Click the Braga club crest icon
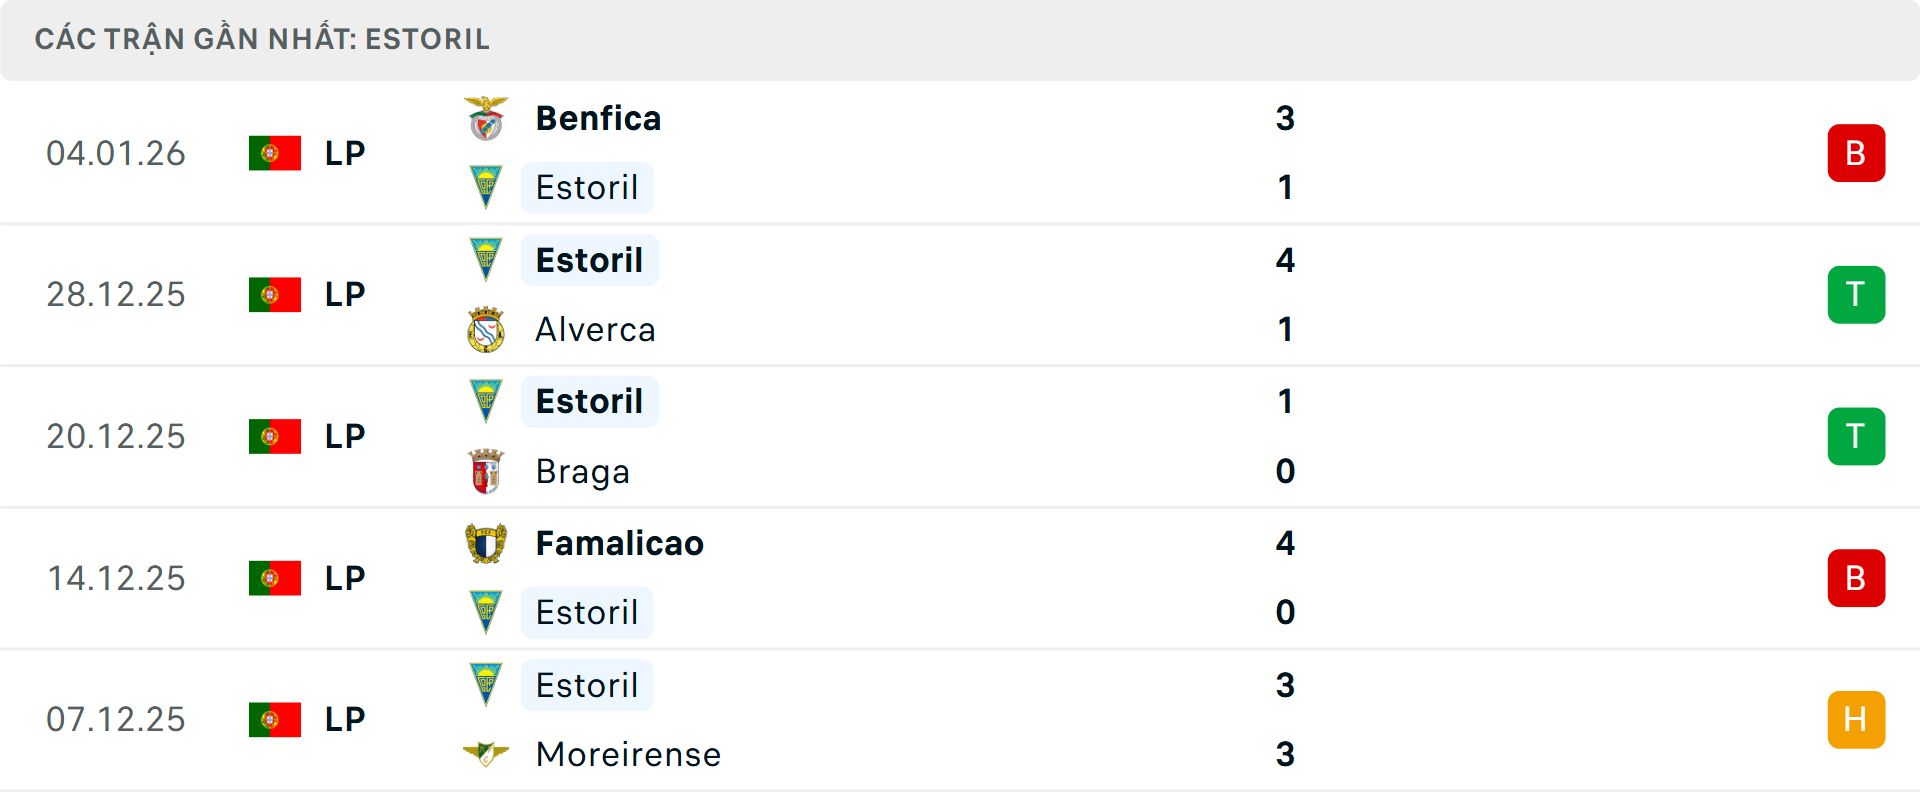The width and height of the screenshot is (1920, 792). (486, 472)
